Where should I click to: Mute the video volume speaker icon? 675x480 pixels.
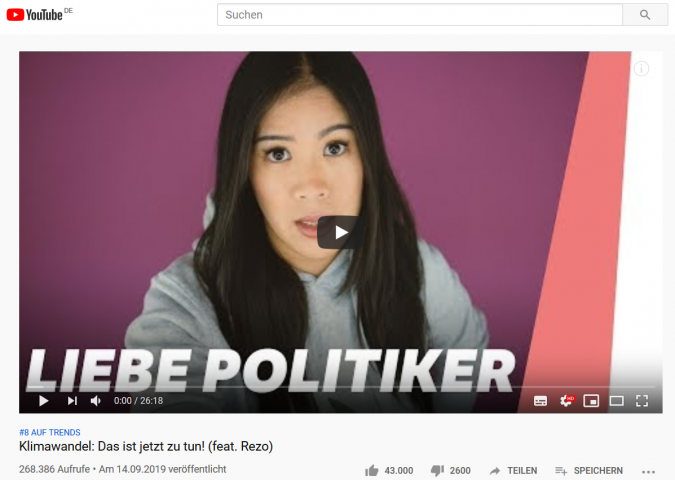pyautogui.click(x=96, y=401)
